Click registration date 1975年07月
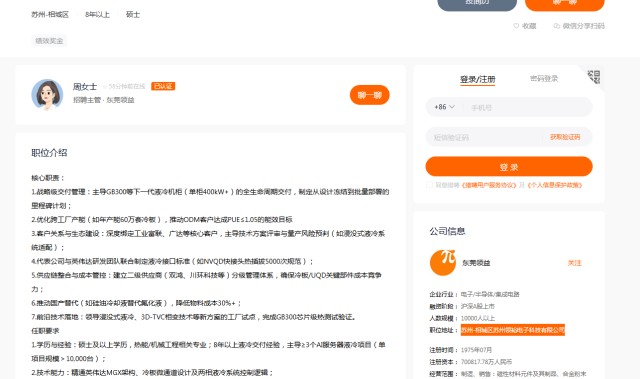The height and width of the screenshot is (379, 640). coord(476,350)
